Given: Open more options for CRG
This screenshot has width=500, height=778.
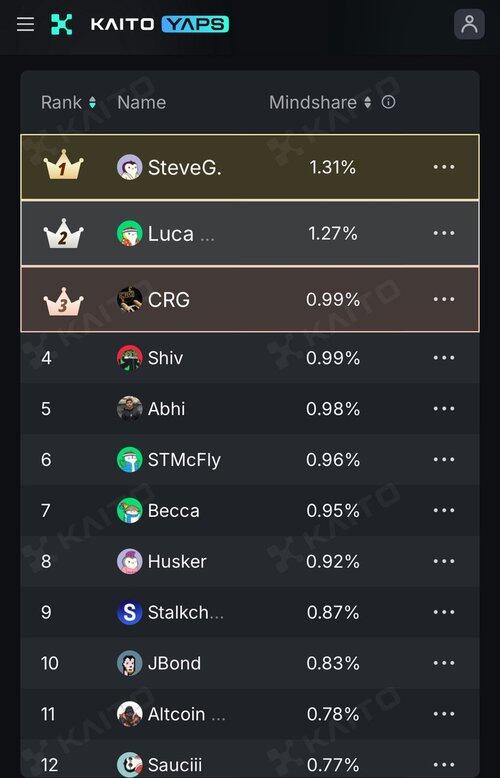Looking at the screenshot, I should click(444, 299).
